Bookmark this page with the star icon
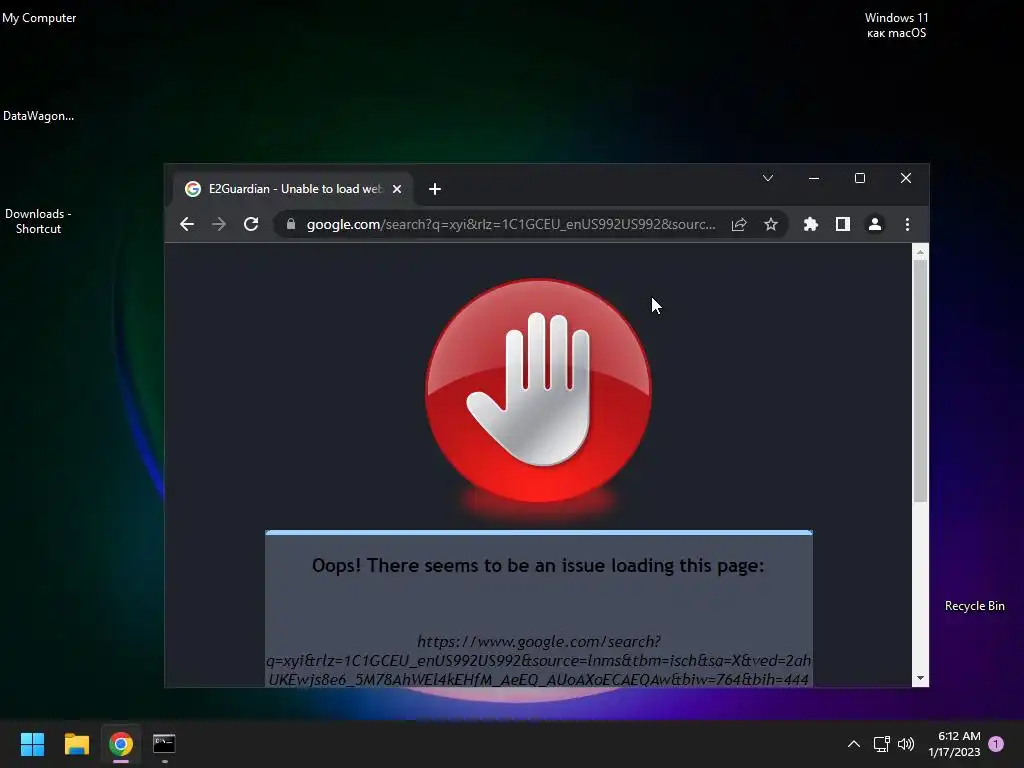 (771, 225)
